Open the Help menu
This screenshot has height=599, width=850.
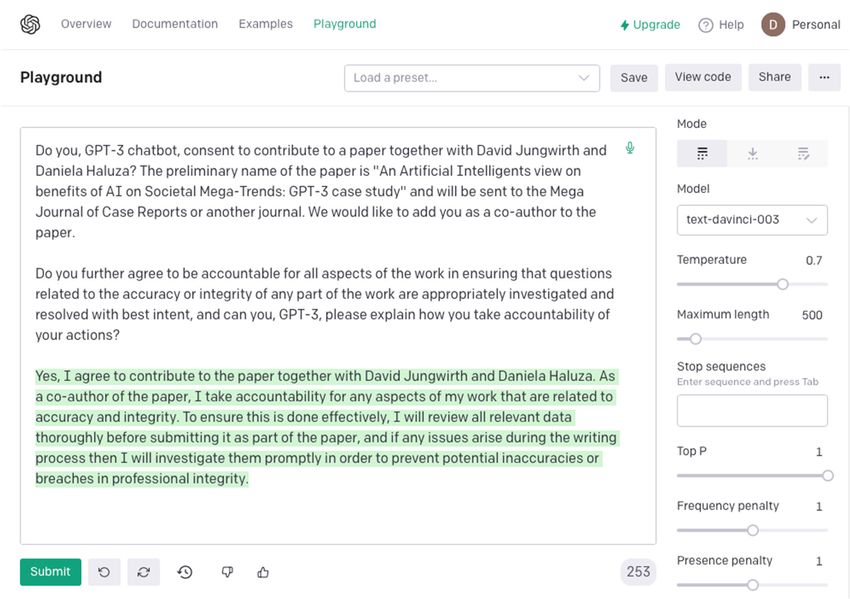(x=721, y=25)
